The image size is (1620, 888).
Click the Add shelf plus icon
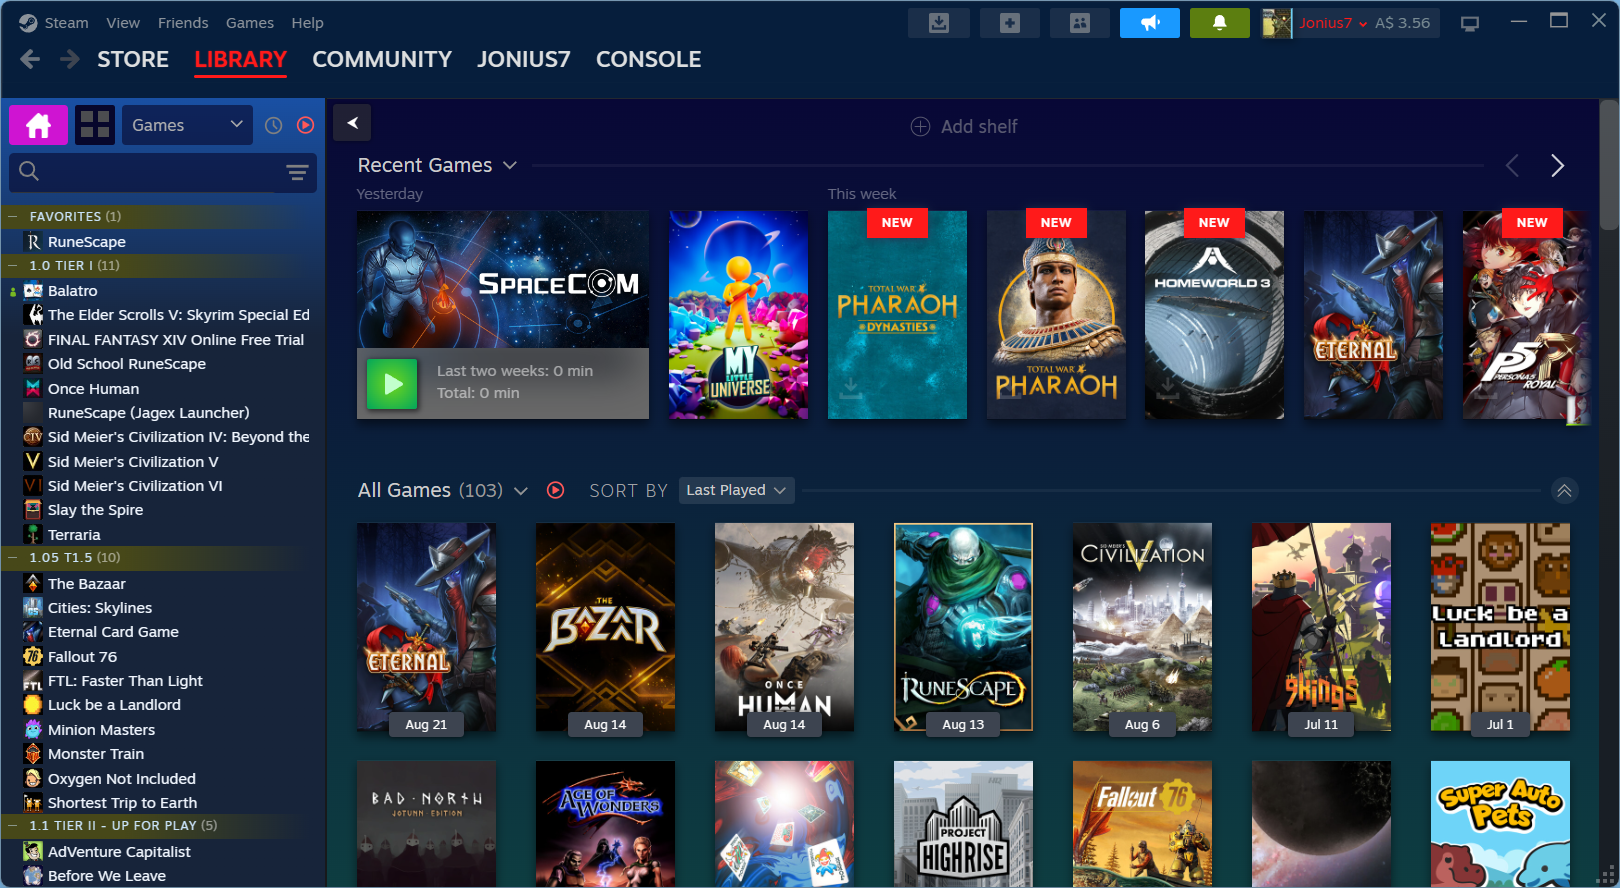coord(920,127)
